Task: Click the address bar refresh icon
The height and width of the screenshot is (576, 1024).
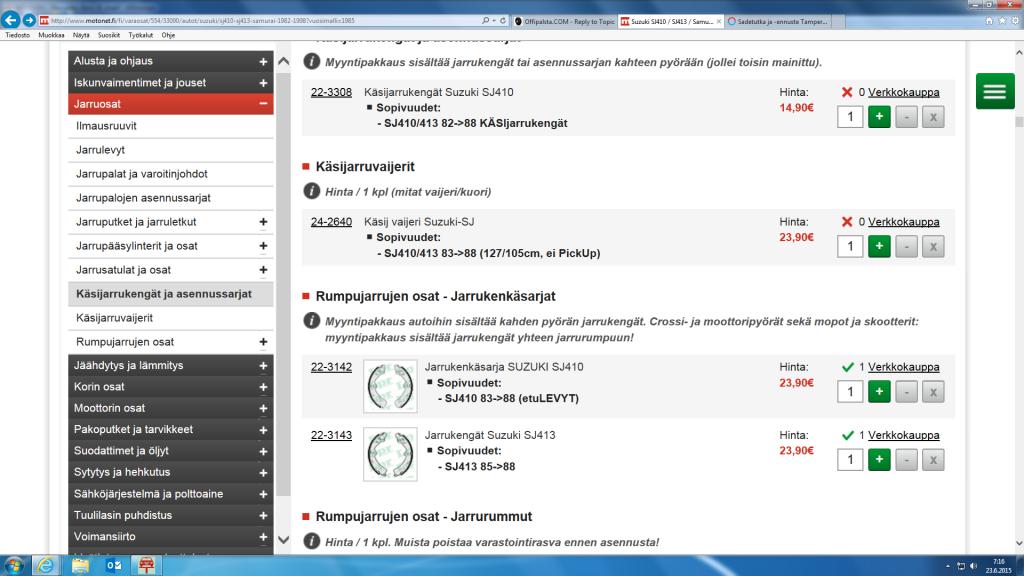Action: [503, 21]
